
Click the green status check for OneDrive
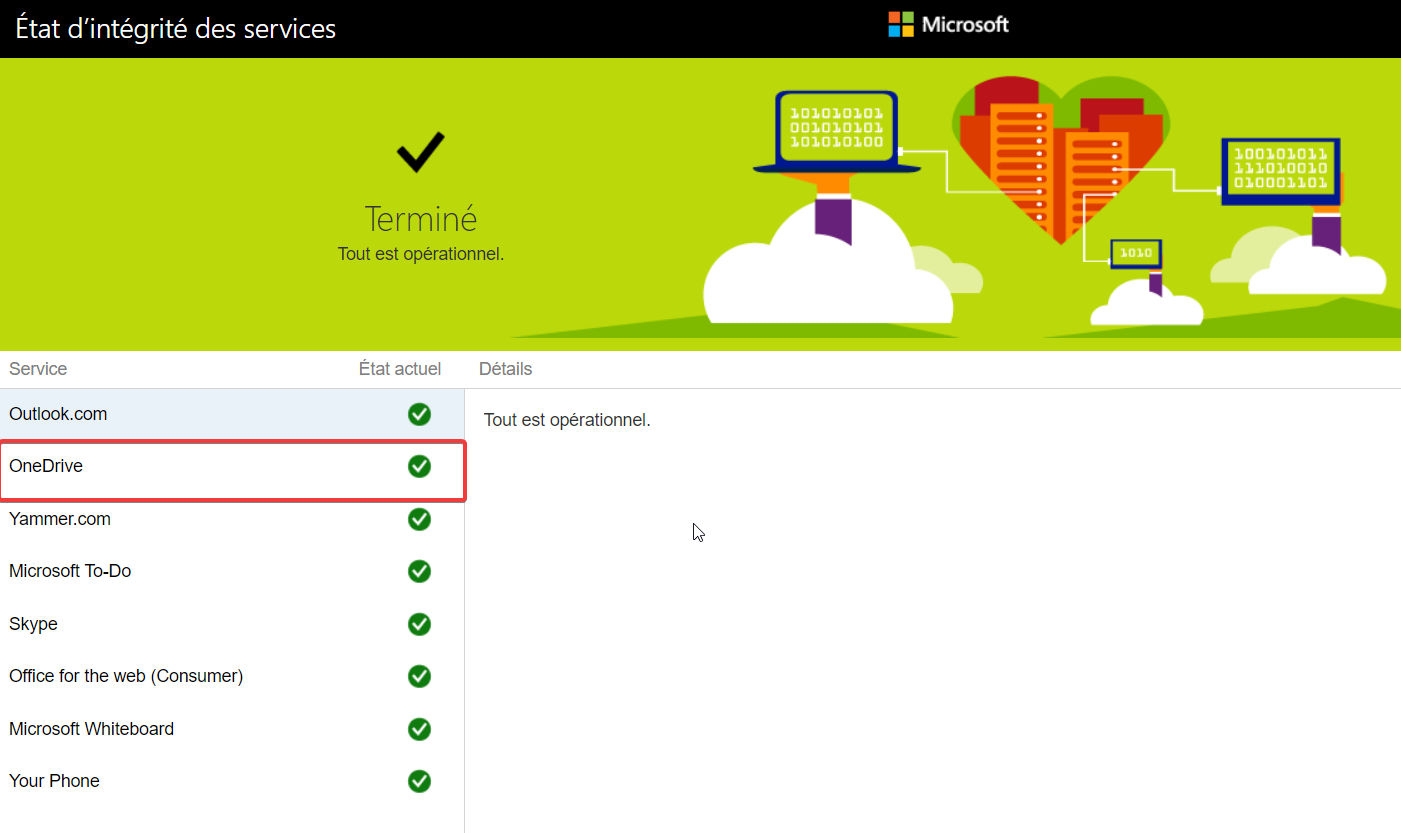420,466
